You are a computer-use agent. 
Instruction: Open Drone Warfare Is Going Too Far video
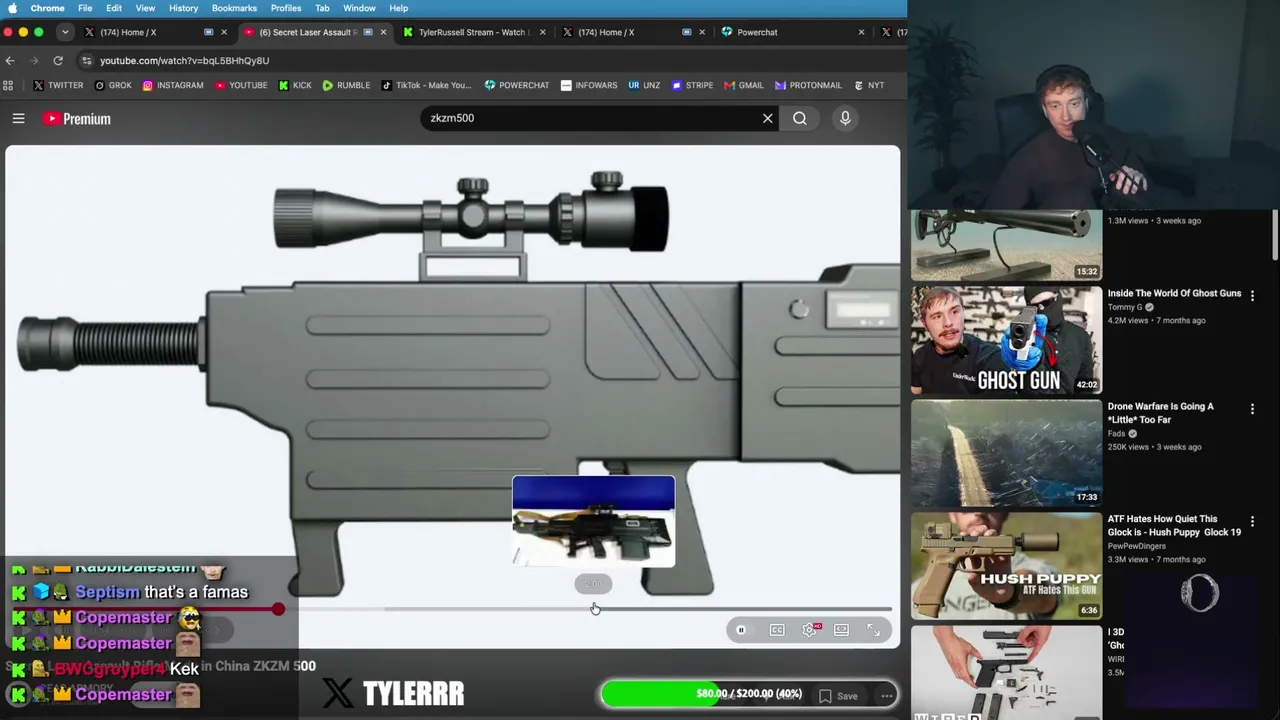pos(1160,413)
